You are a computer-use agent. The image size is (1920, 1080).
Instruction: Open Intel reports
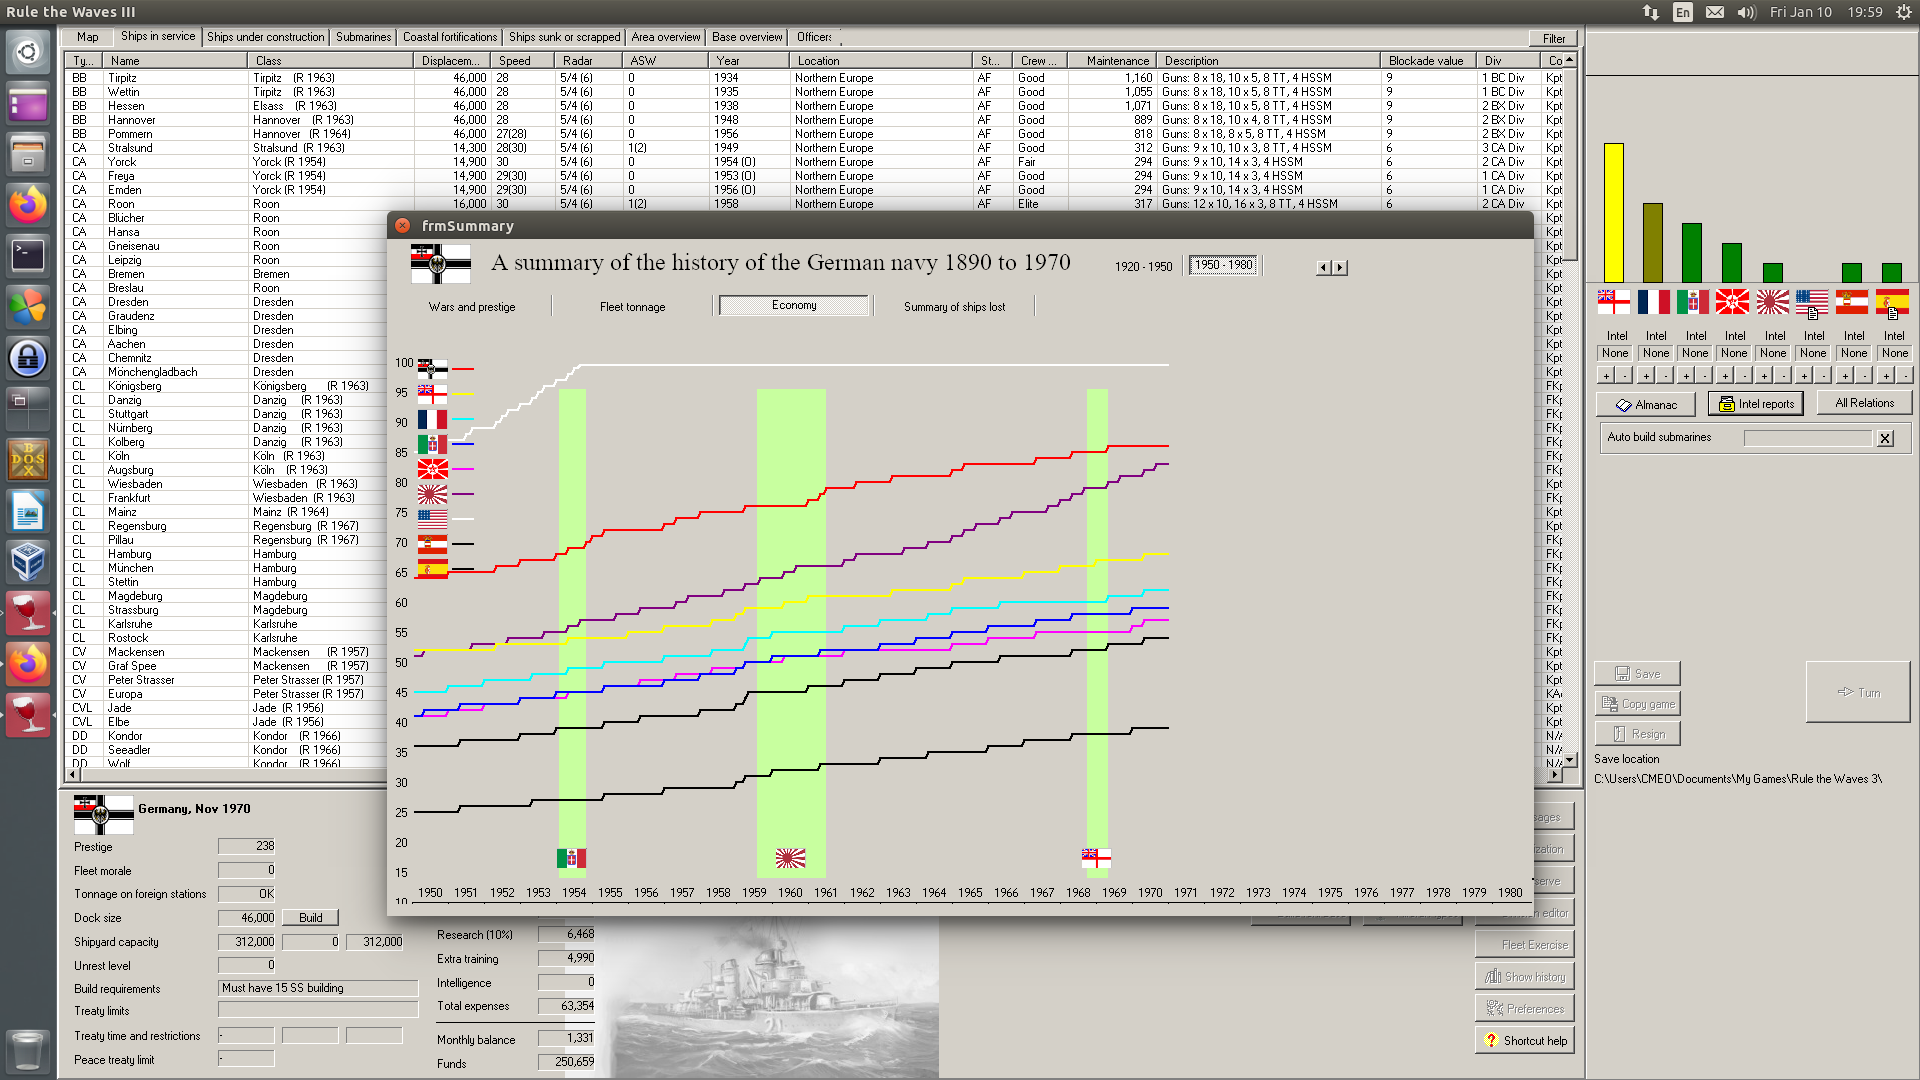pos(1755,404)
